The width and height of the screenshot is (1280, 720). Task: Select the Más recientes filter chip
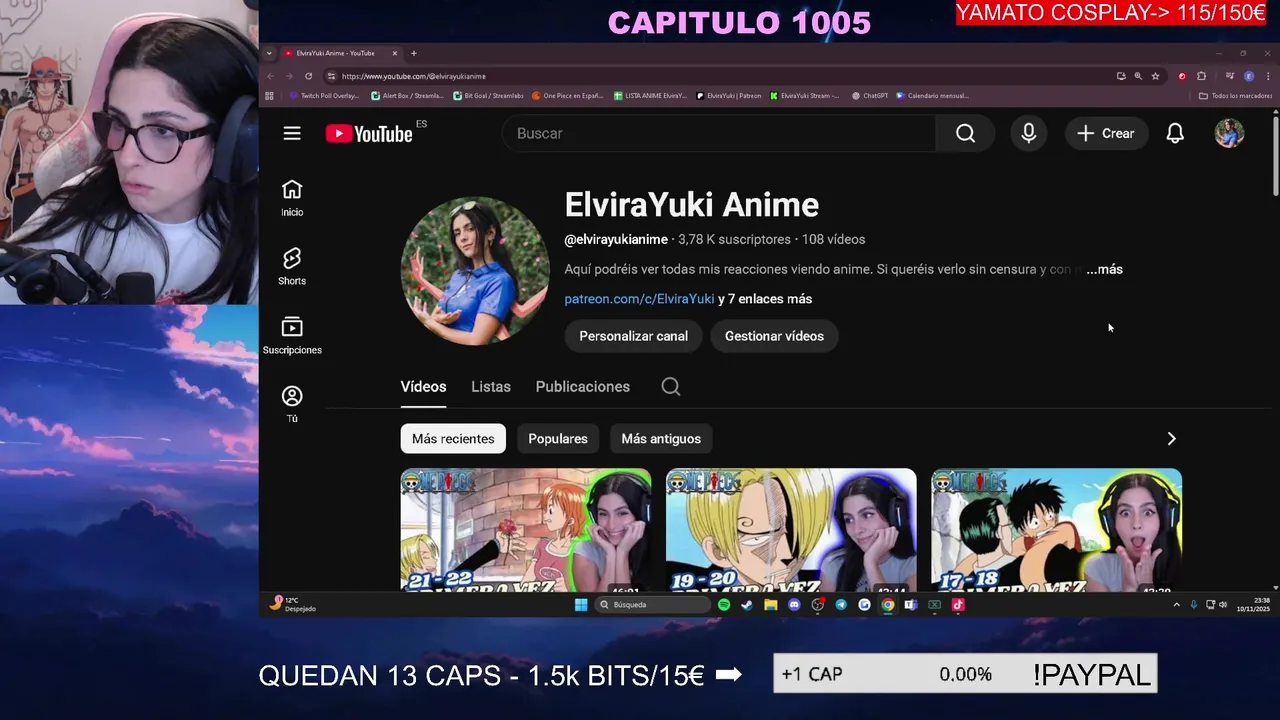click(453, 439)
